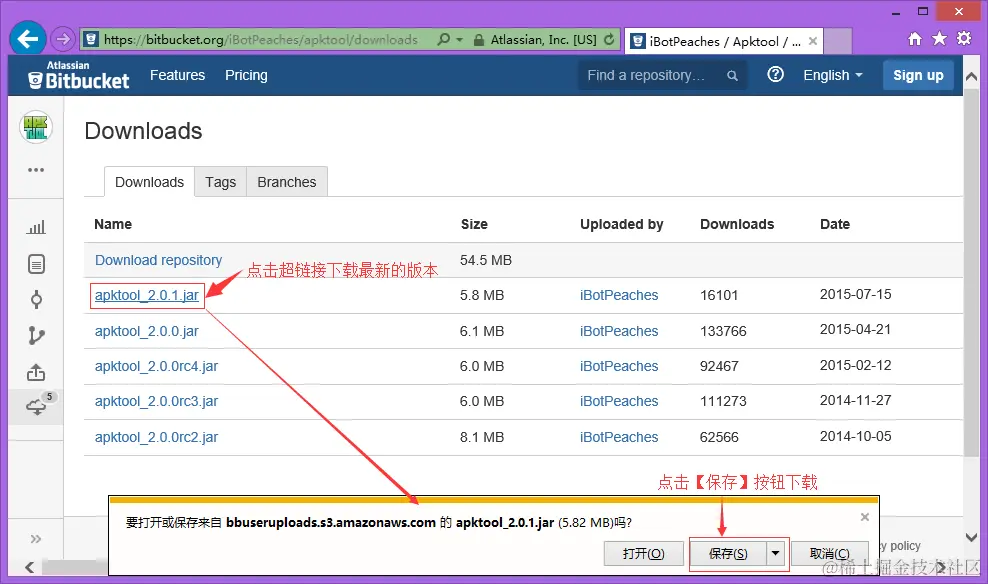Viewport: 988px width, 584px height.
Task: Click the 2015-07-15 date cell
Action: (856, 294)
